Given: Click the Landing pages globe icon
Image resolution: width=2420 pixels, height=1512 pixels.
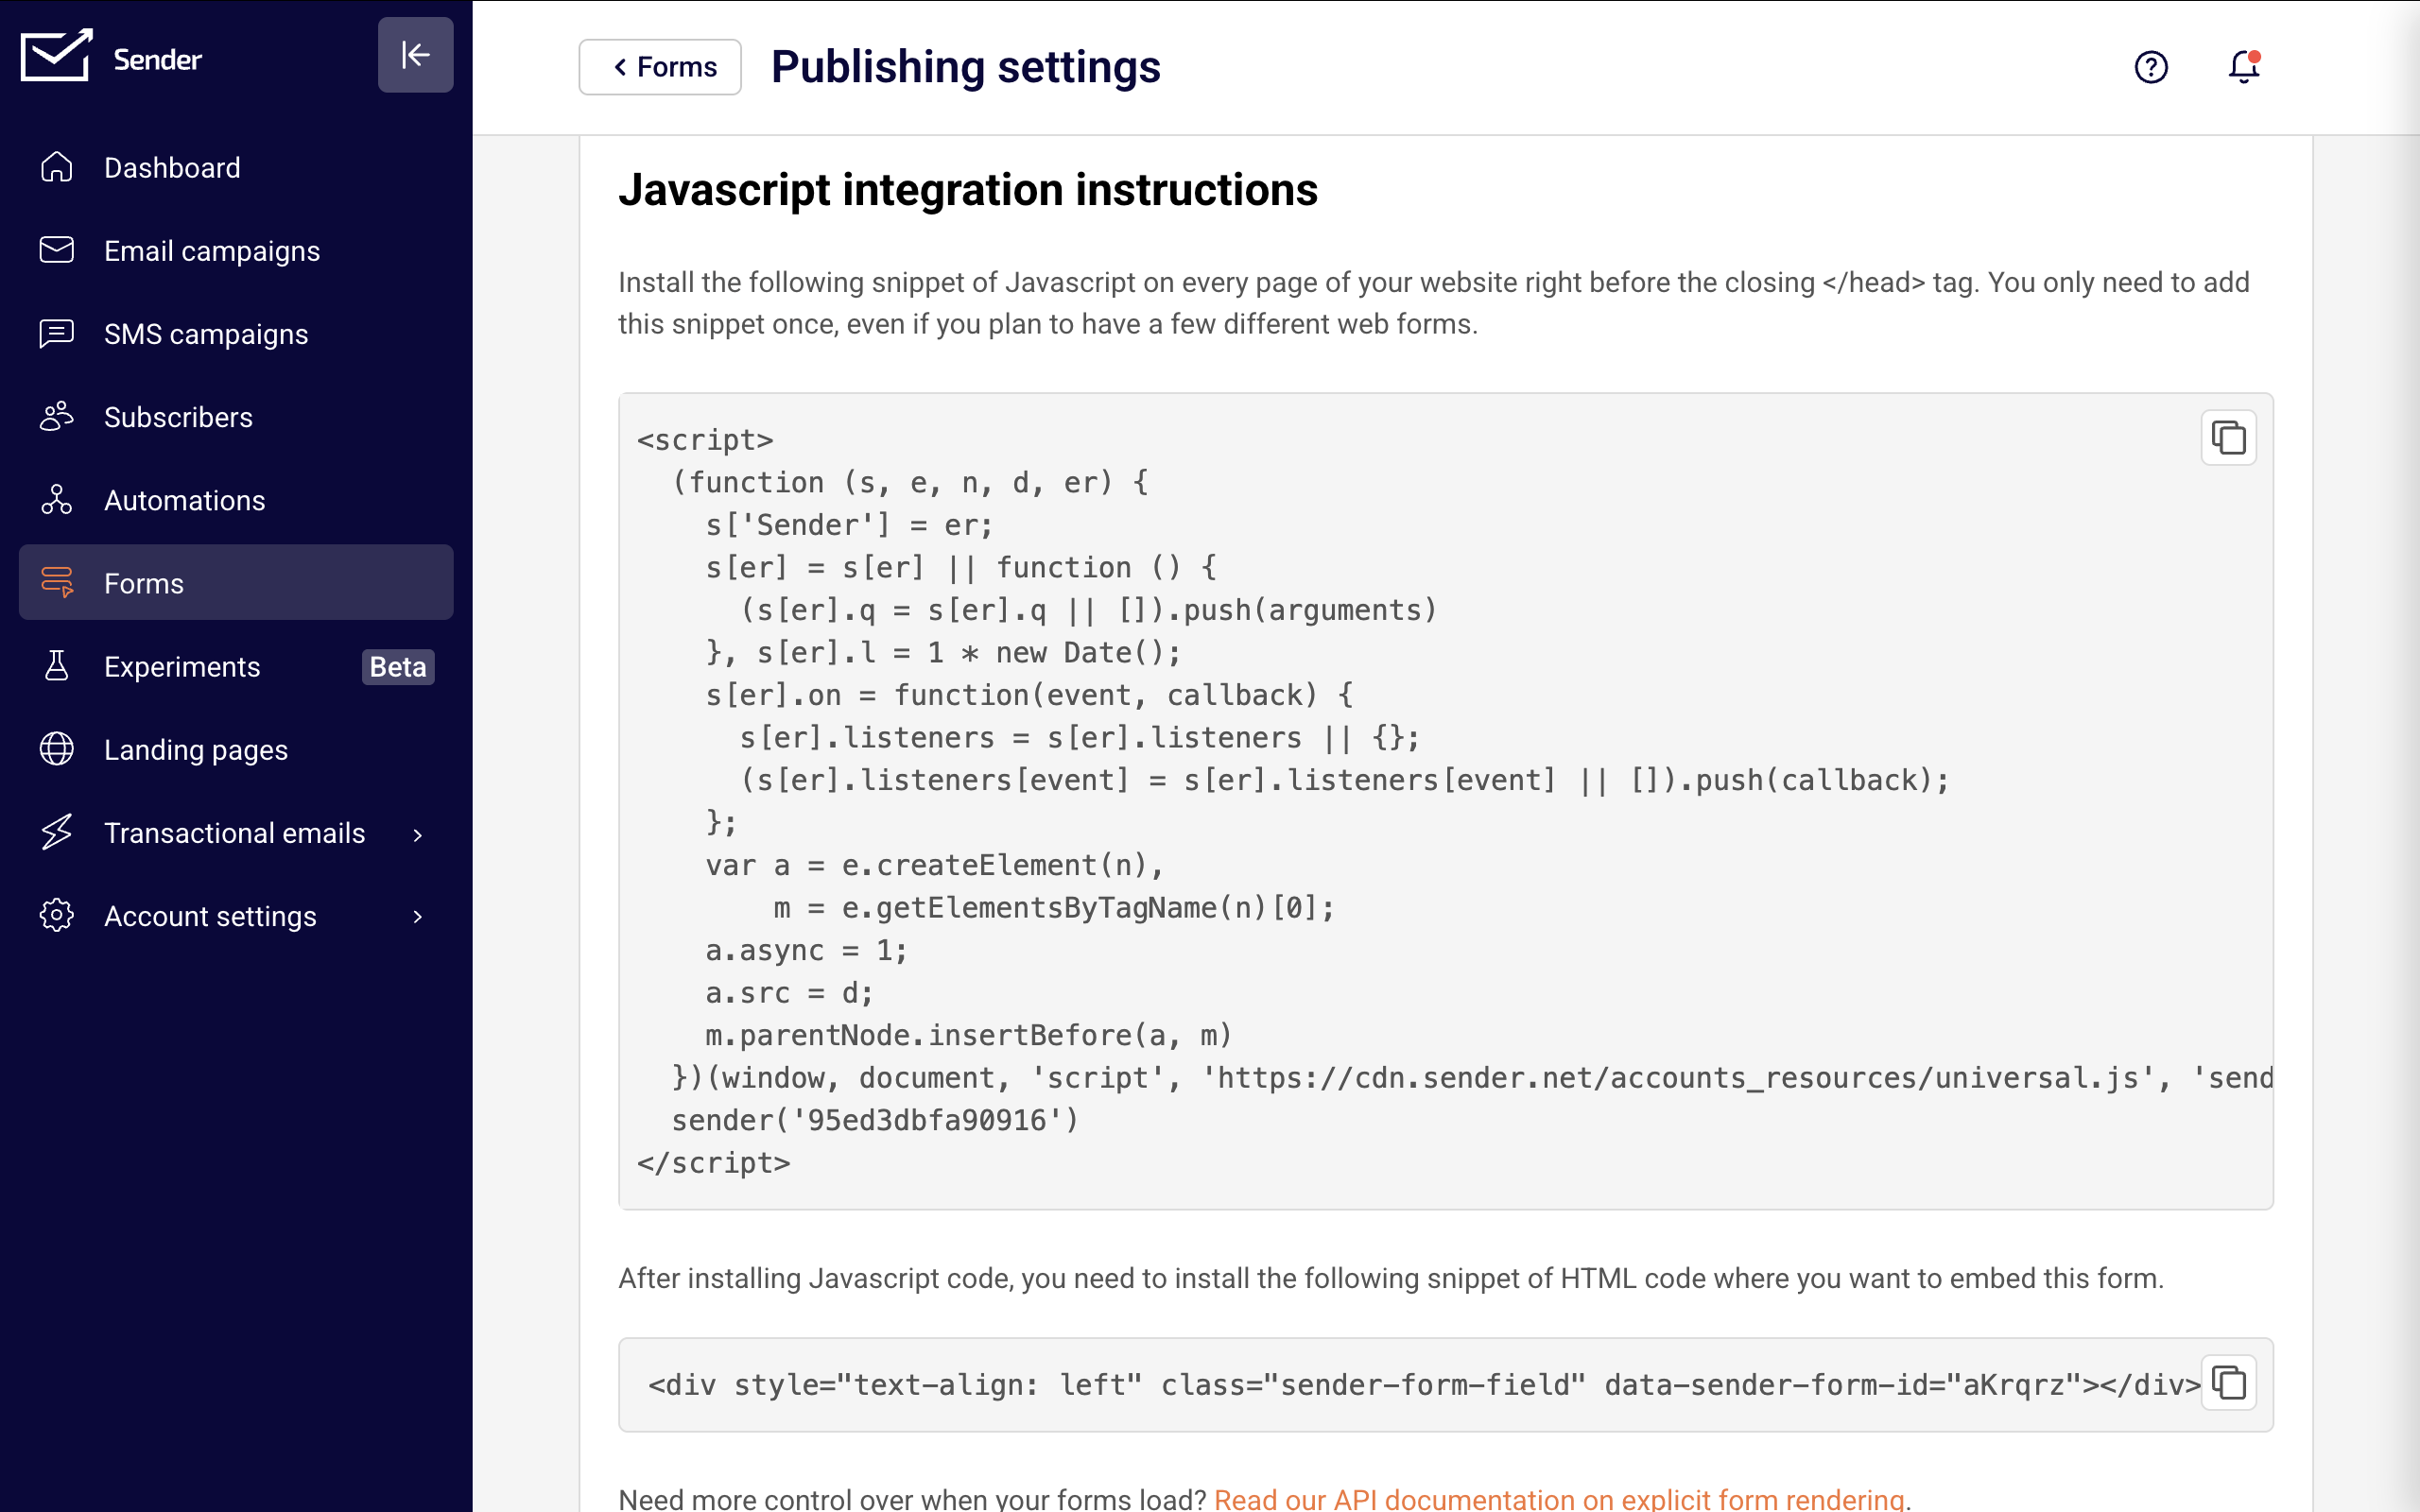Looking at the screenshot, I should click(57, 749).
